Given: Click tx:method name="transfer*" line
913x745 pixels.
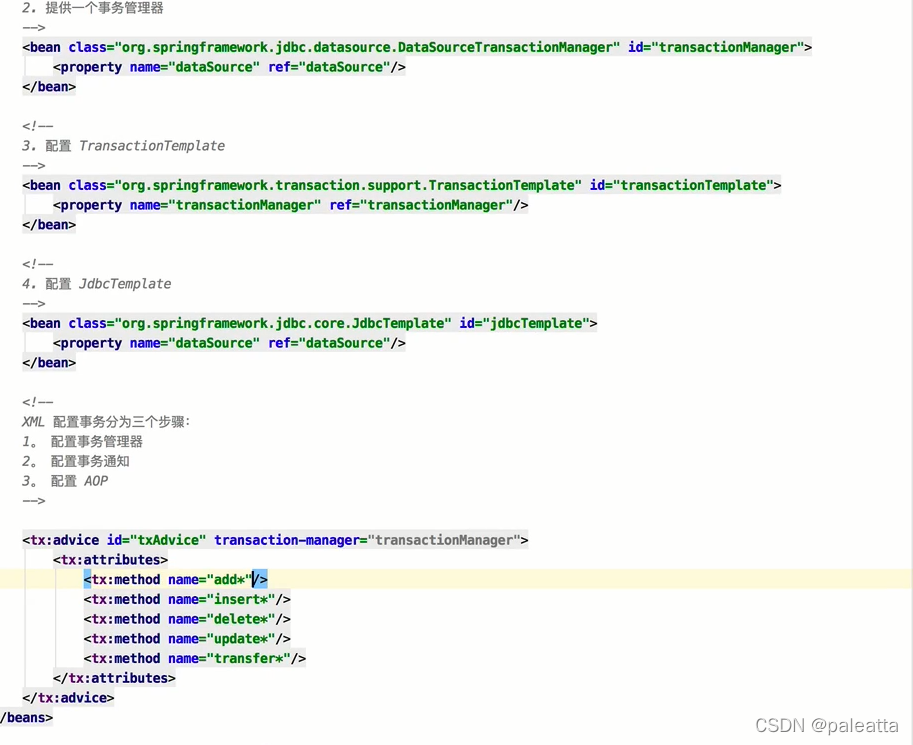Looking at the screenshot, I should [194, 659].
